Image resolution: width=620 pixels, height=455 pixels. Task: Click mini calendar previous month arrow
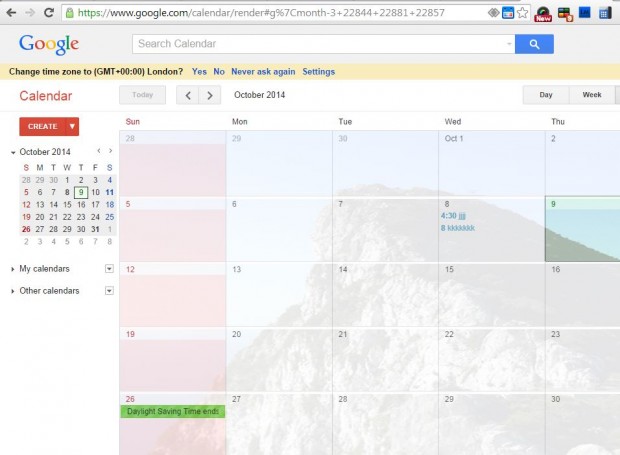(x=99, y=151)
